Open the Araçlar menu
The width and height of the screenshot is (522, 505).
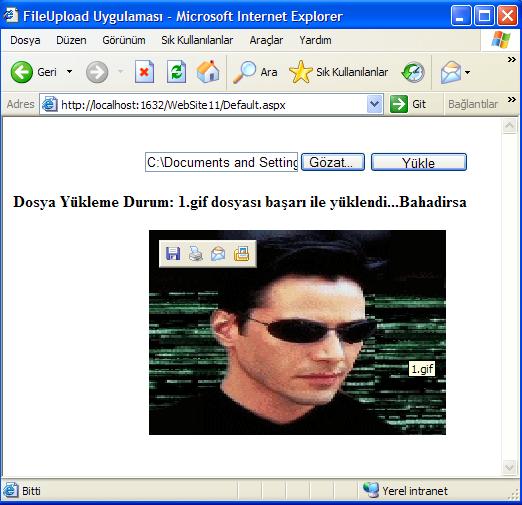(x=266, y=40)
